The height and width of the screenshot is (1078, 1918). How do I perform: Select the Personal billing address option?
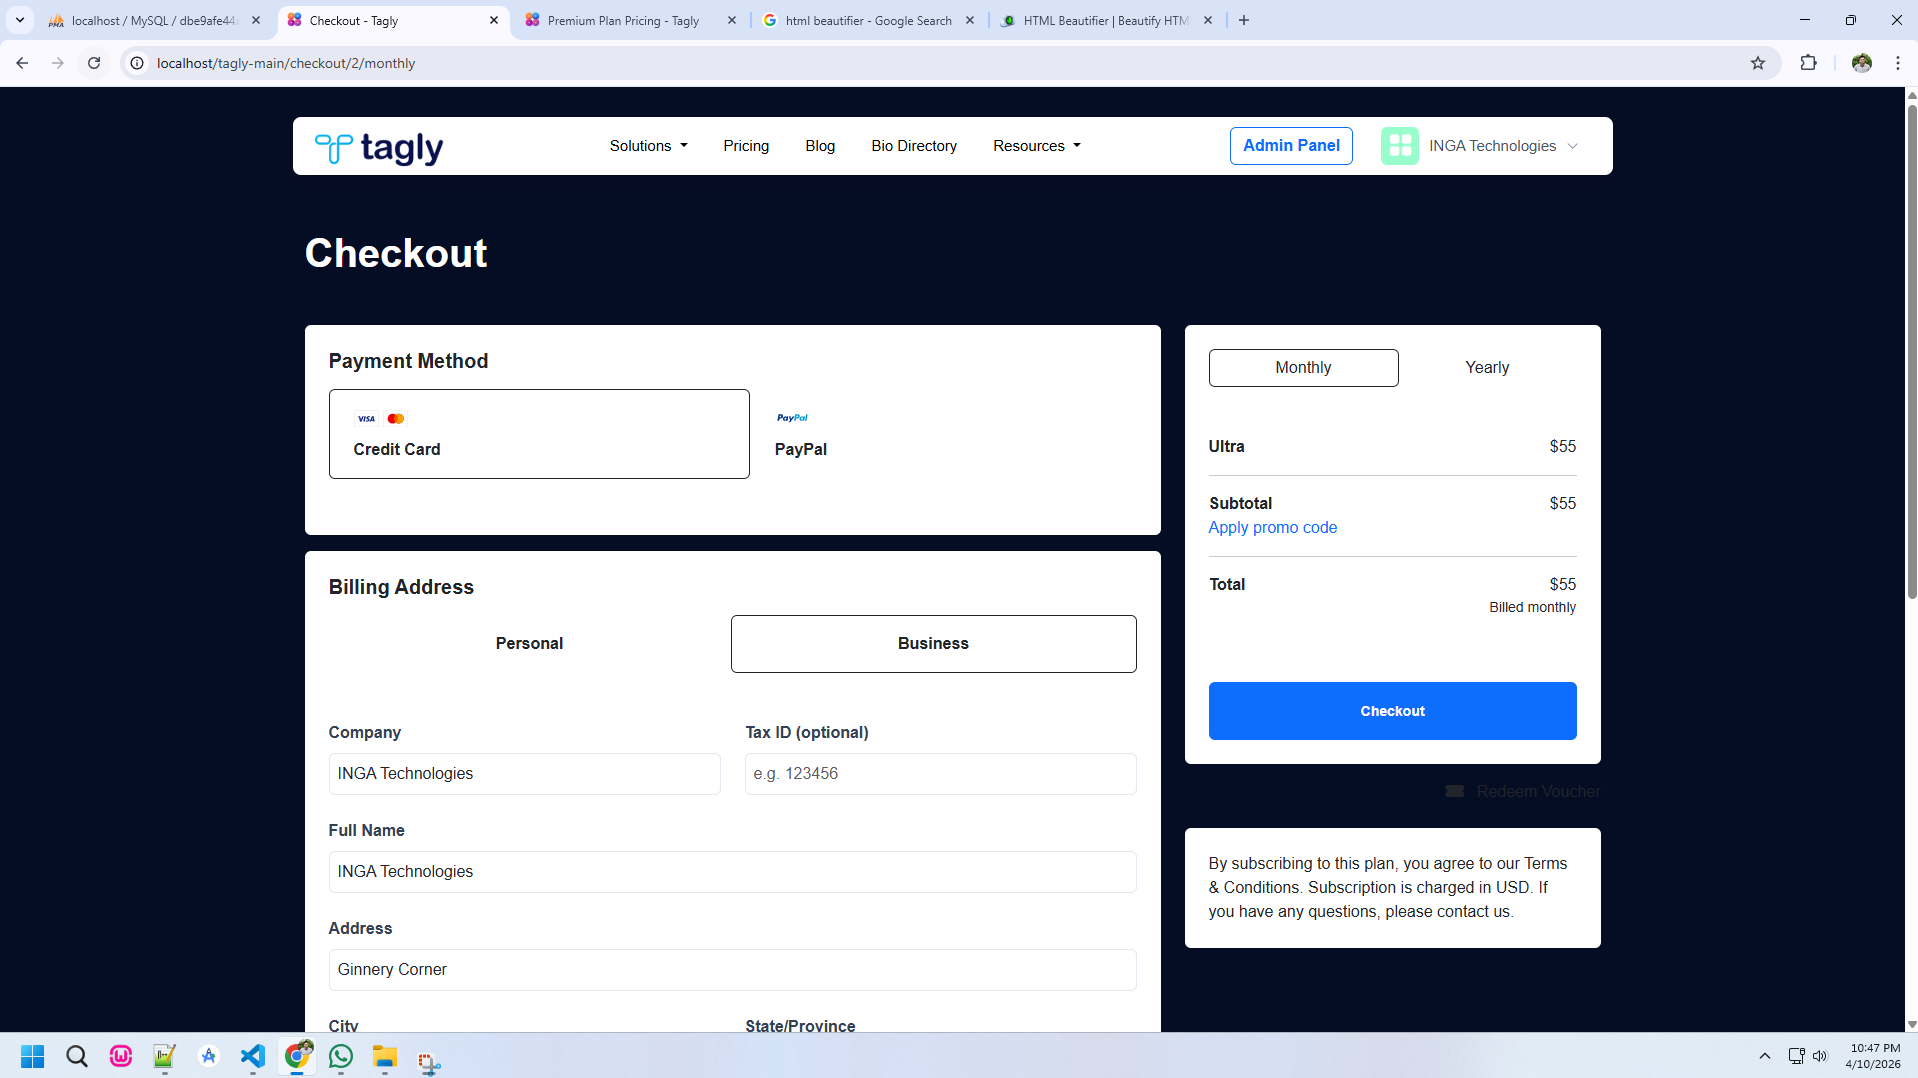[x=529, y=643]
